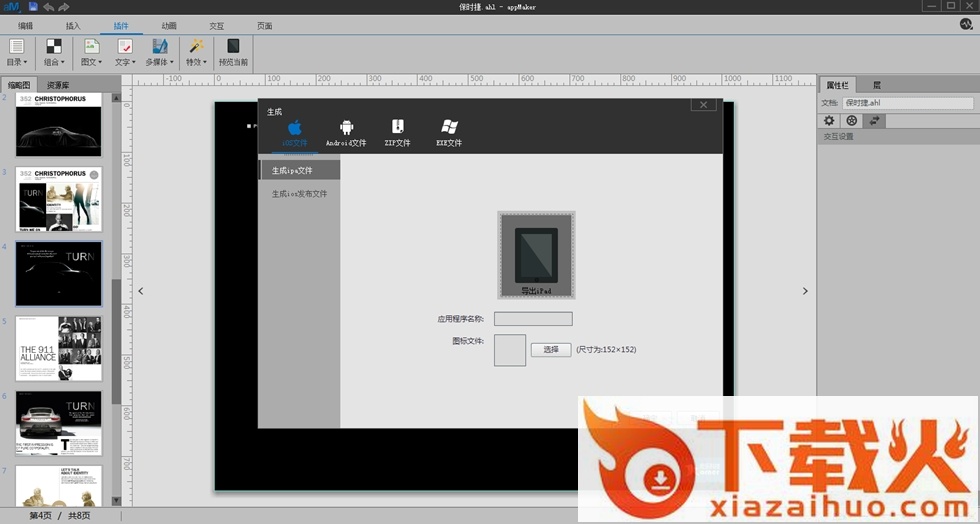
Task: Click thumbnail scrollbar up arrow
Action: [x=116, y=98]
